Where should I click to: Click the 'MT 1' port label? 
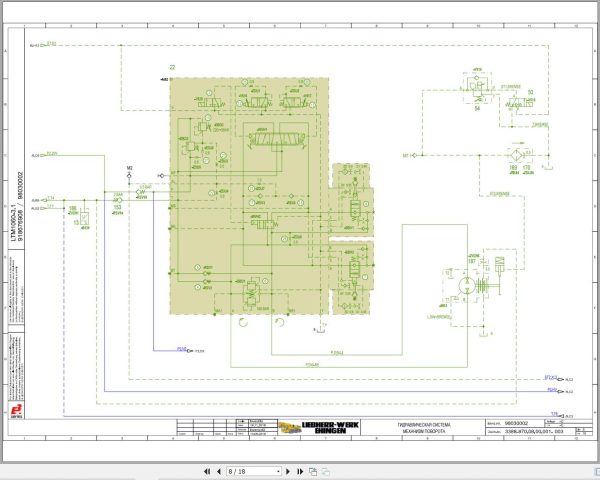coord(406,156)
